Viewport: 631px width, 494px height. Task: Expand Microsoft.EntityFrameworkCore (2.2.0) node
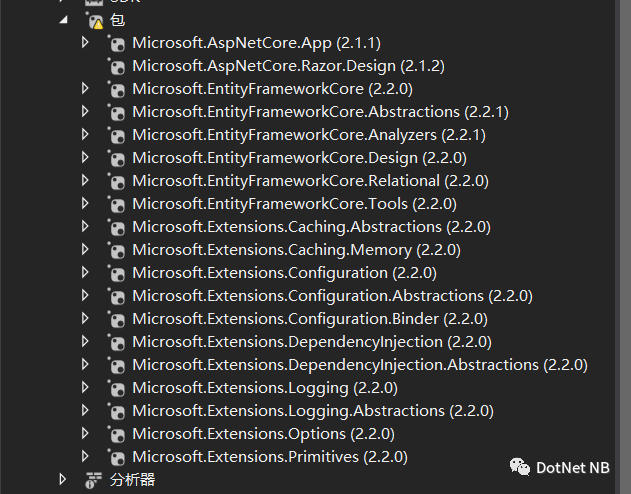pyautogui.click(x=85, y=88)
